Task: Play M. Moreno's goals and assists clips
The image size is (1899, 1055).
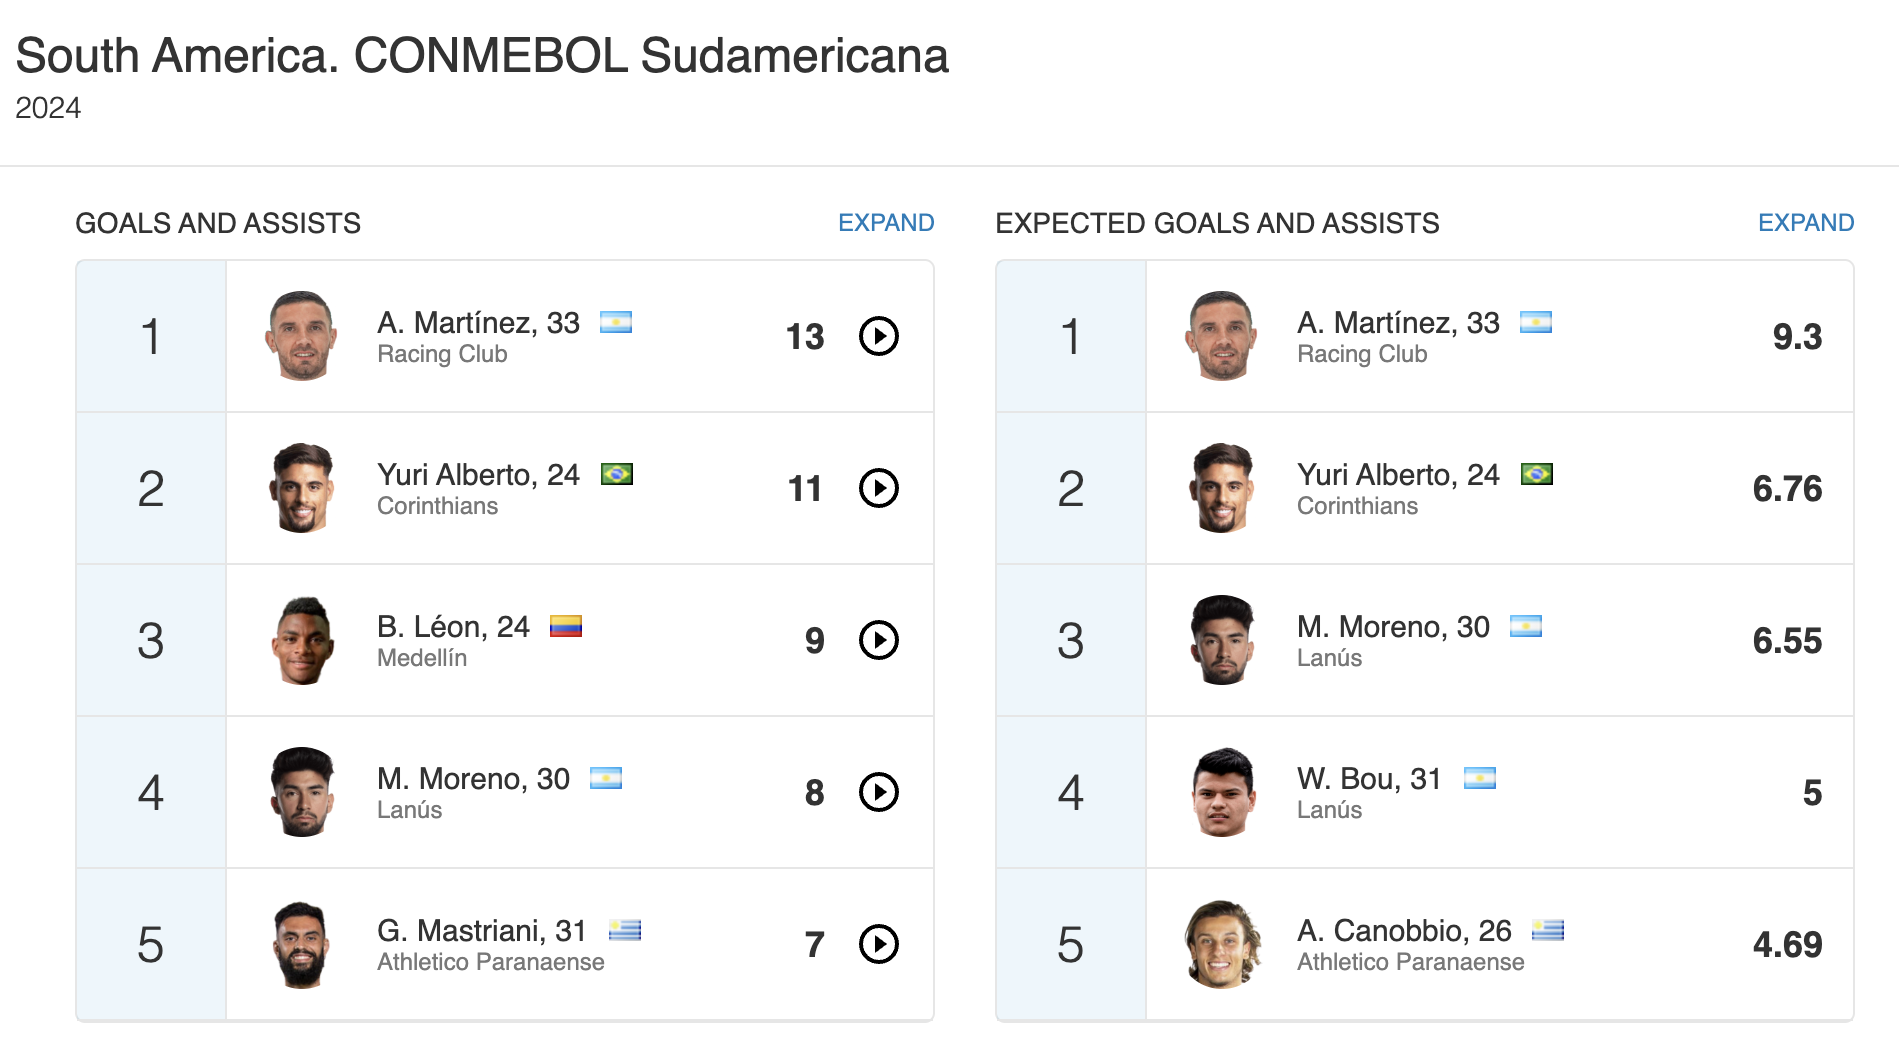Action: pos(879,793)
